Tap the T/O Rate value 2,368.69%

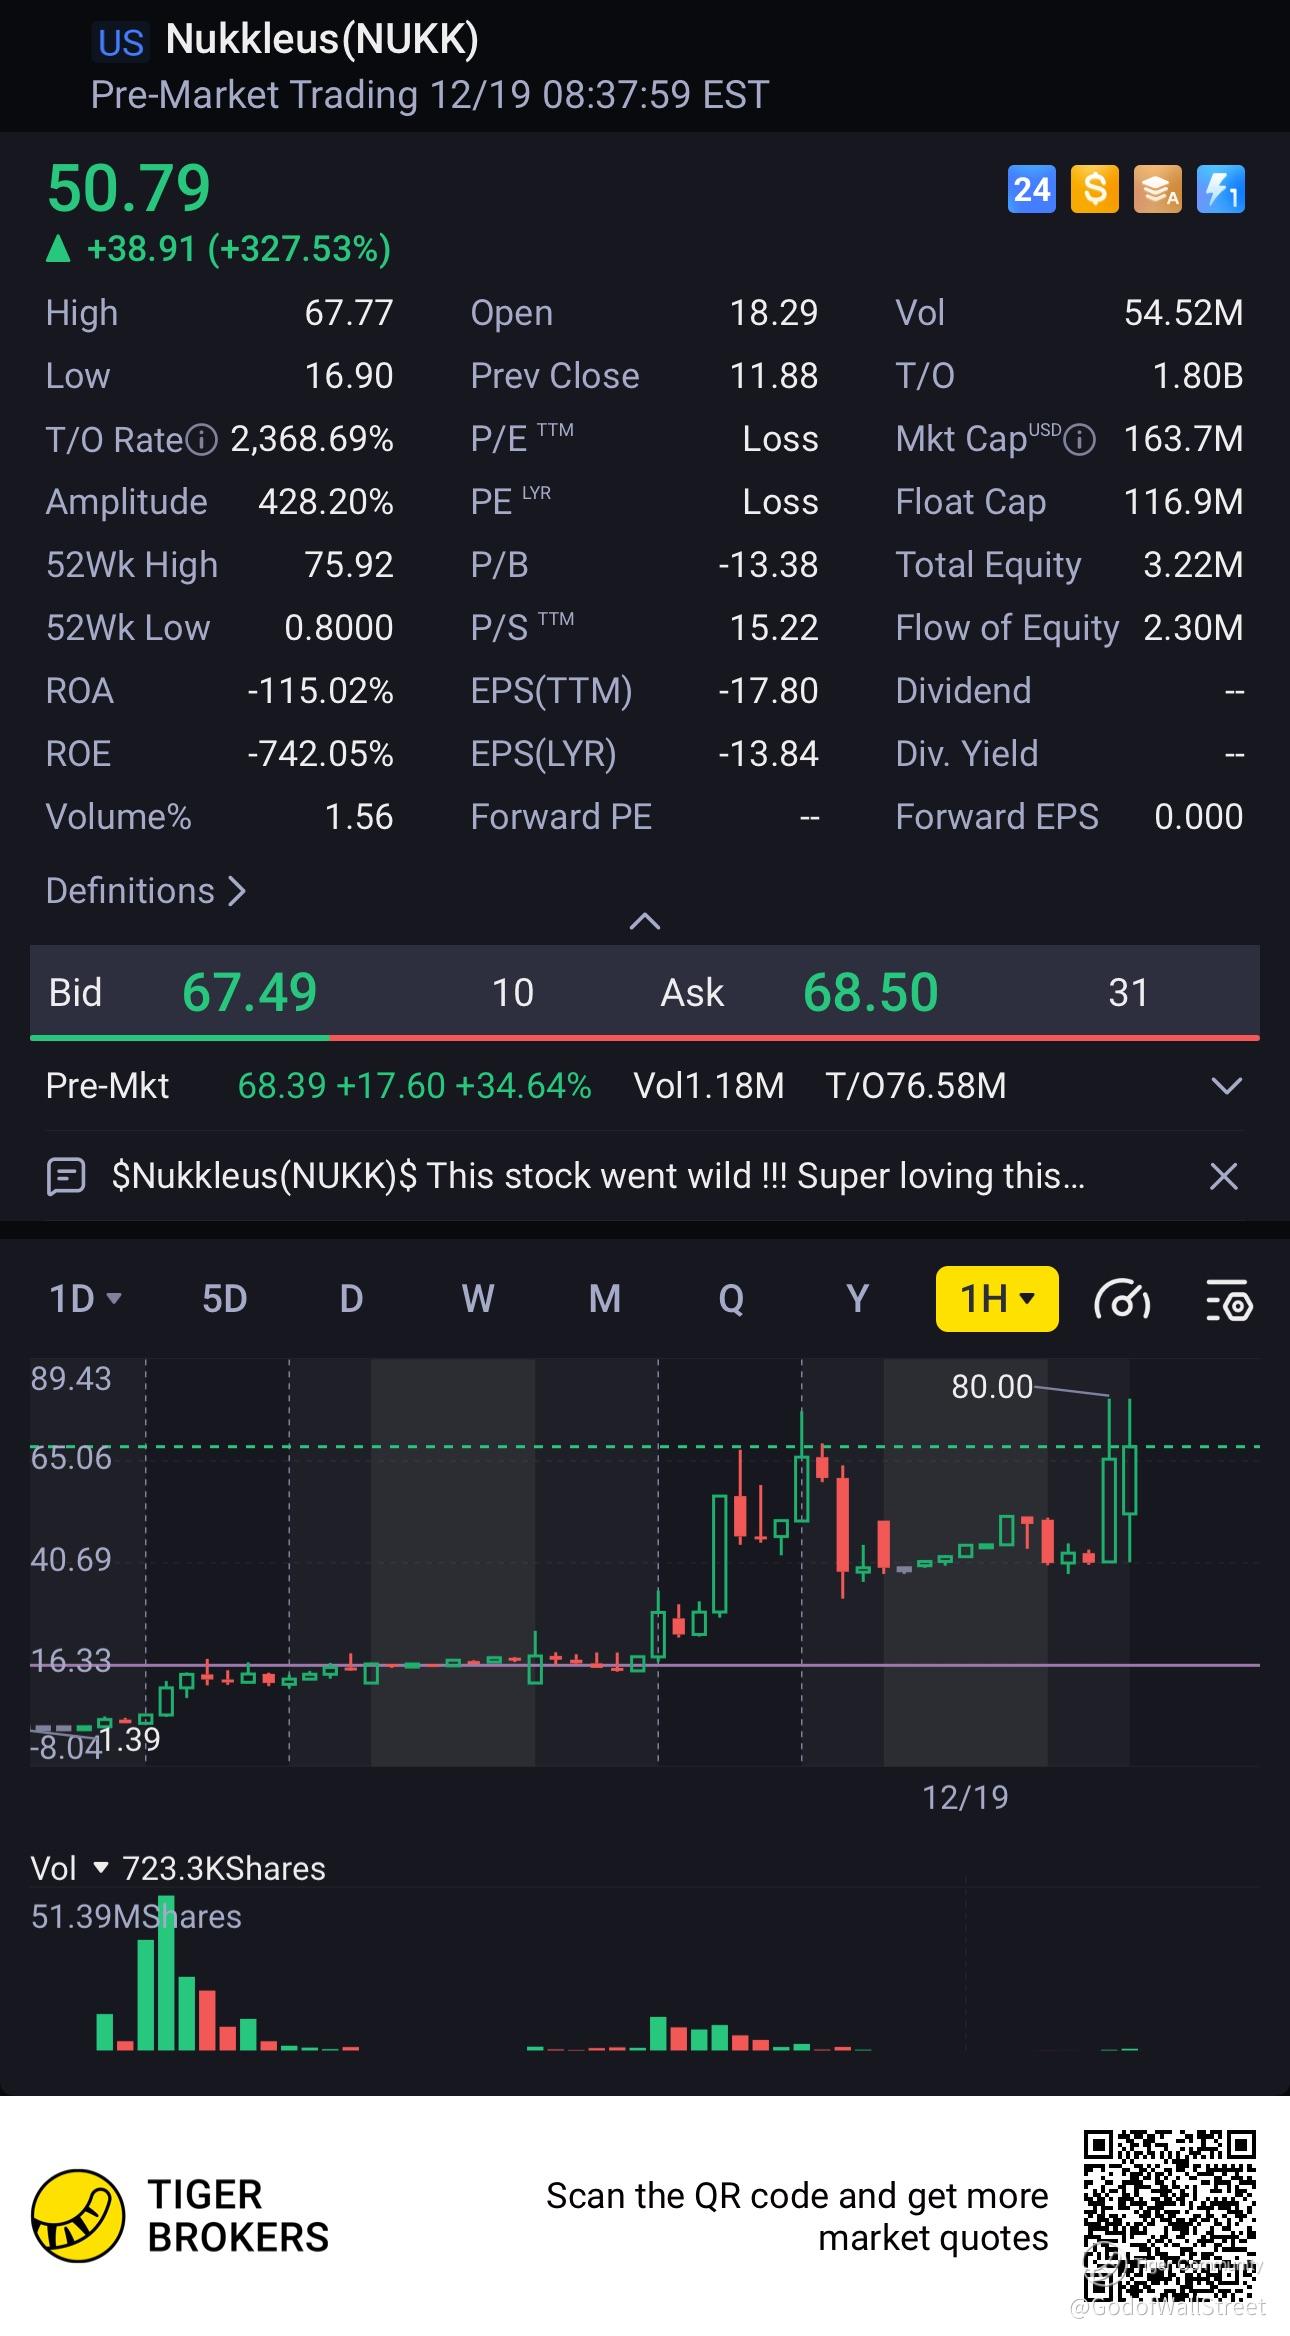[x=312, y=439]
